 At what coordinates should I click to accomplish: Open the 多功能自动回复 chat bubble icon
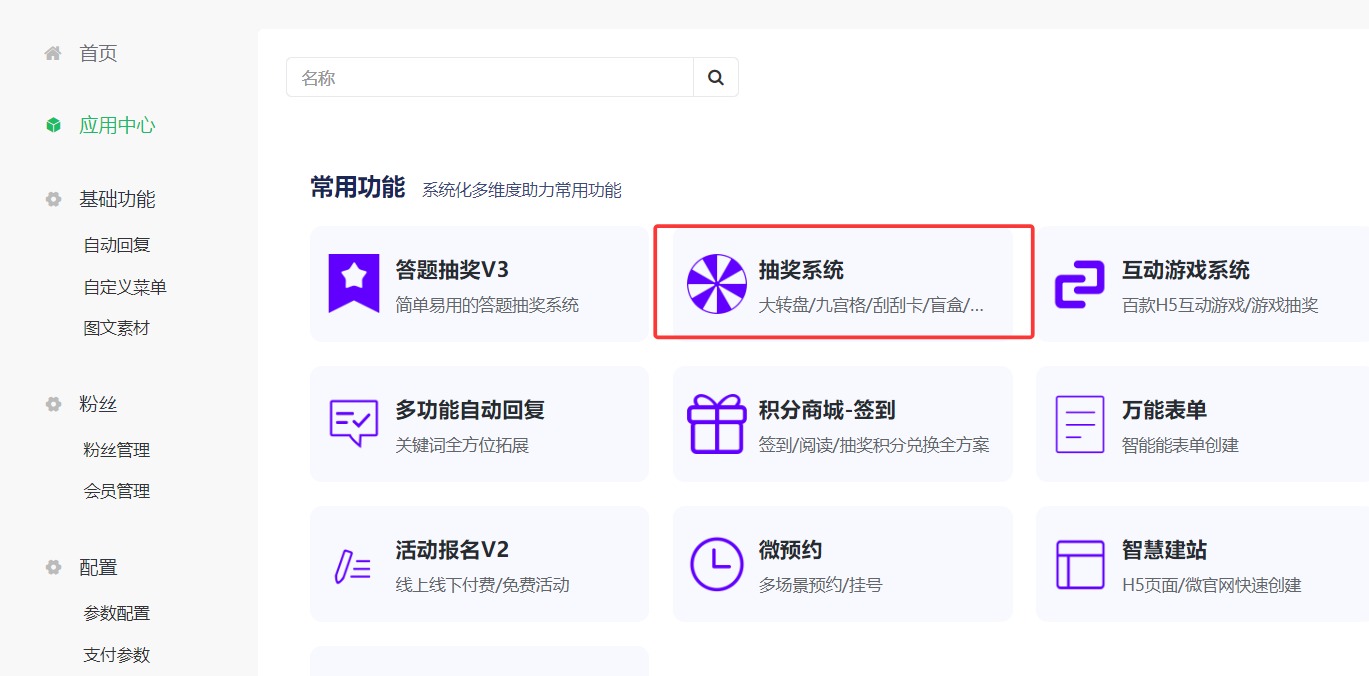354,424
